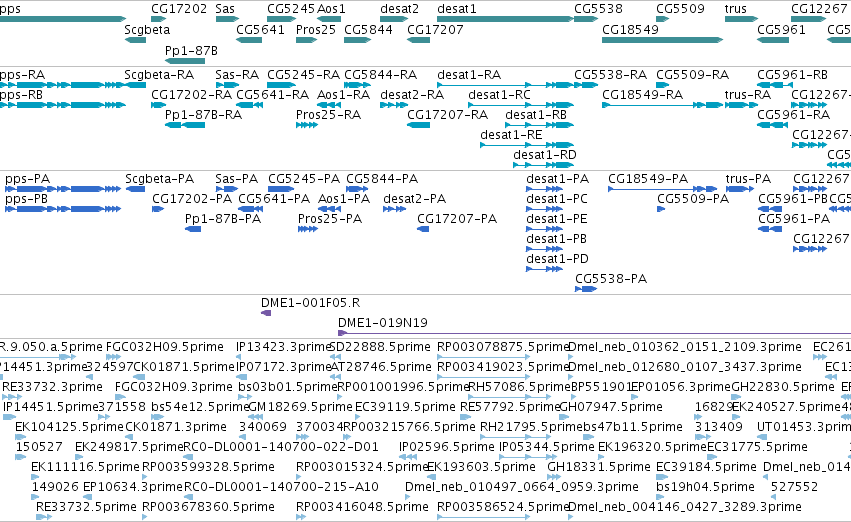Select the Pros25 gene label

coord(316,29)
